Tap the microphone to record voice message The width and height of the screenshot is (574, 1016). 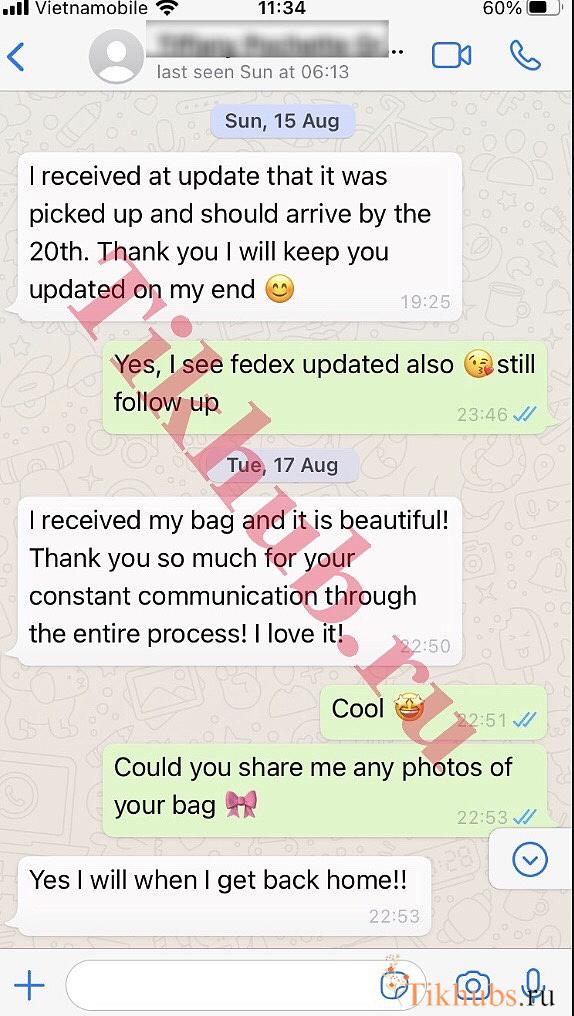click(x=534, y=986)
